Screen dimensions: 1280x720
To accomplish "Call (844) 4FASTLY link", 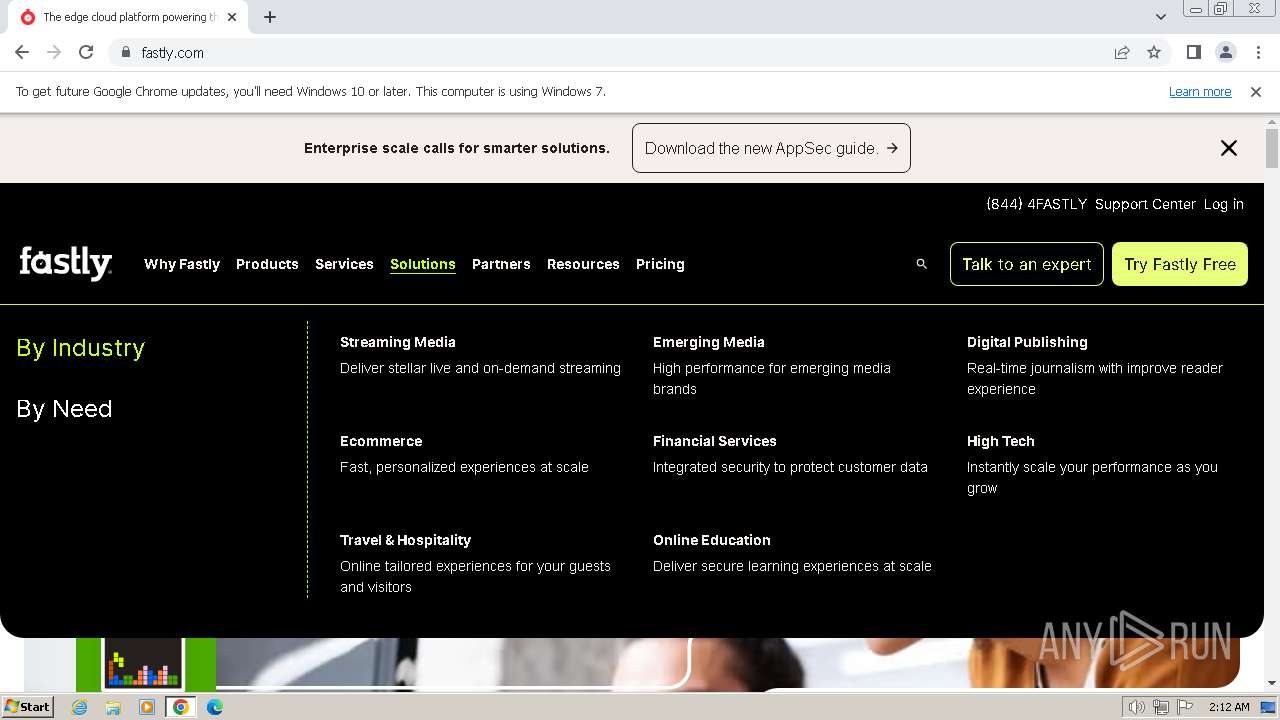I will pos(1036,204).
